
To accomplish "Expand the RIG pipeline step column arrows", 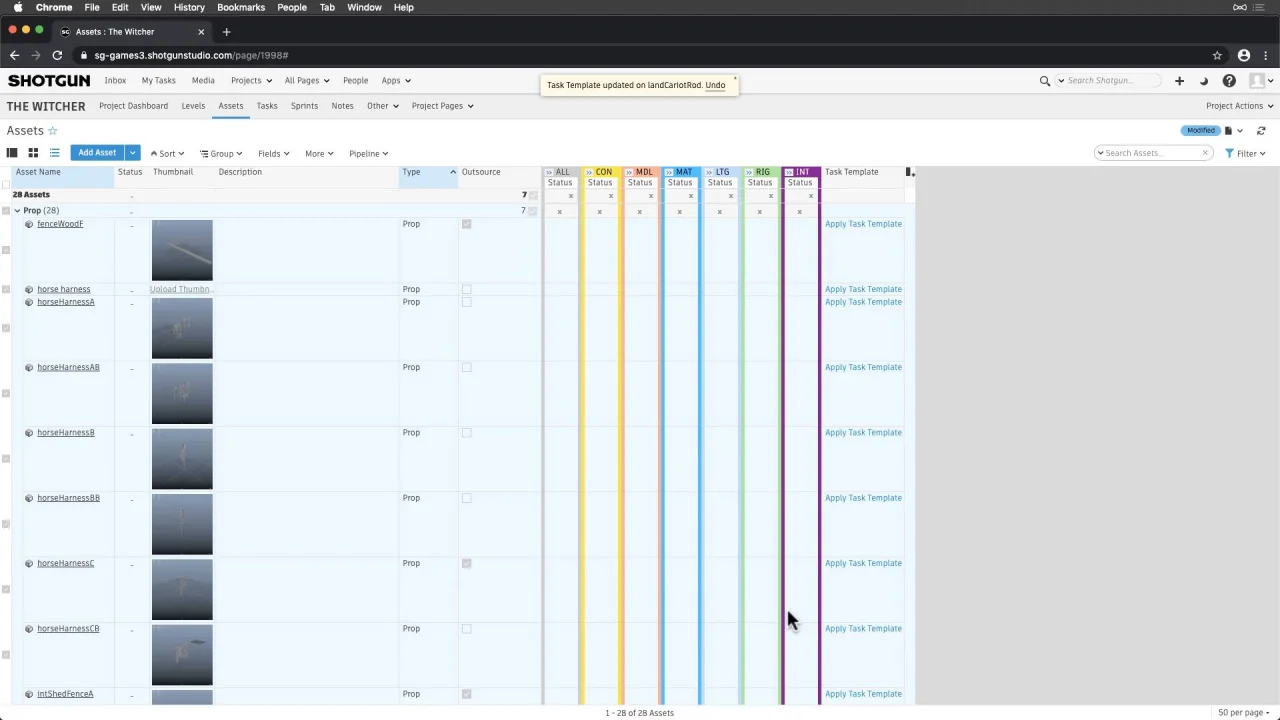I will pyautogui.click(x=749, y=172).
